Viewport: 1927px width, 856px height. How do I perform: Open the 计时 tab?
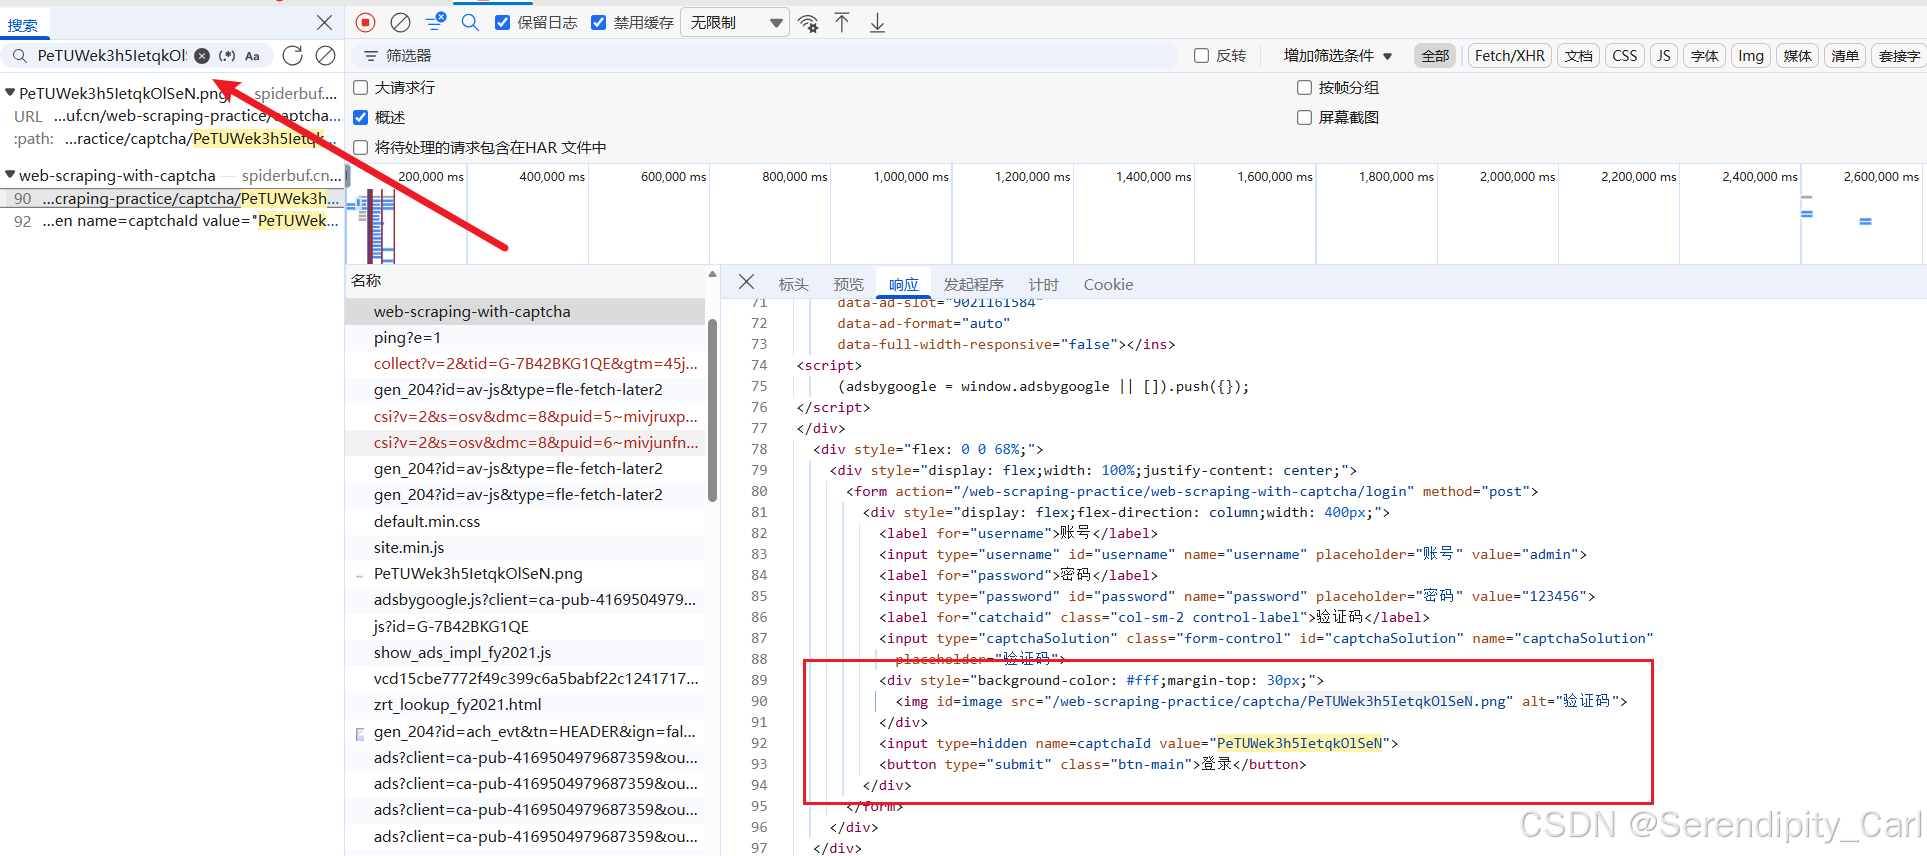point(1043,284)
